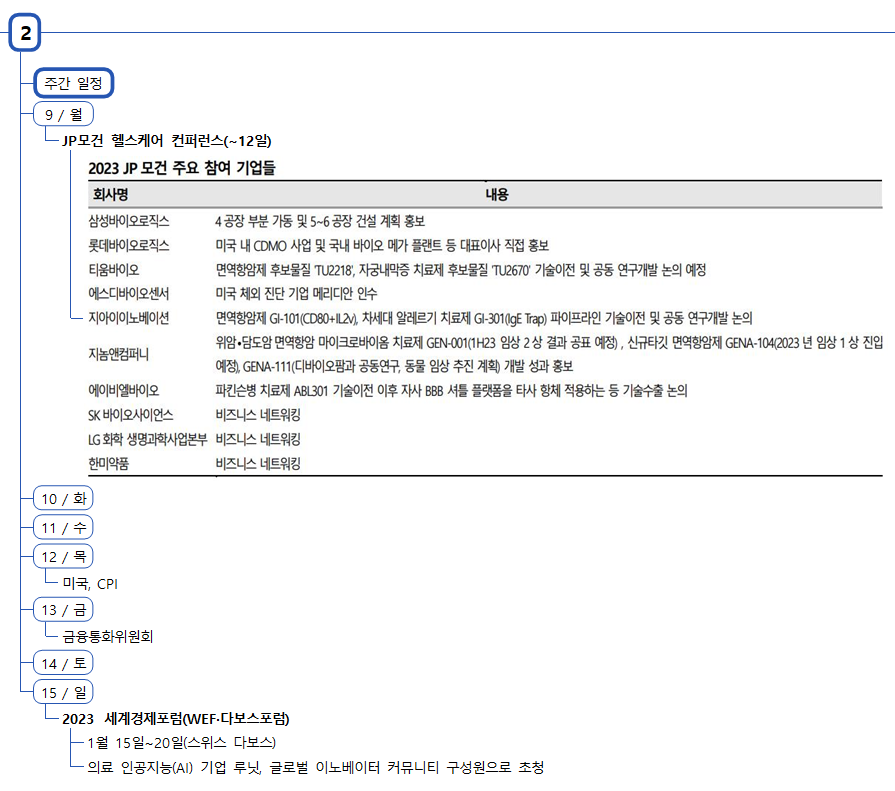Click the 메리디안 인수 description
The image size is (895, 791).
[296, 293]
